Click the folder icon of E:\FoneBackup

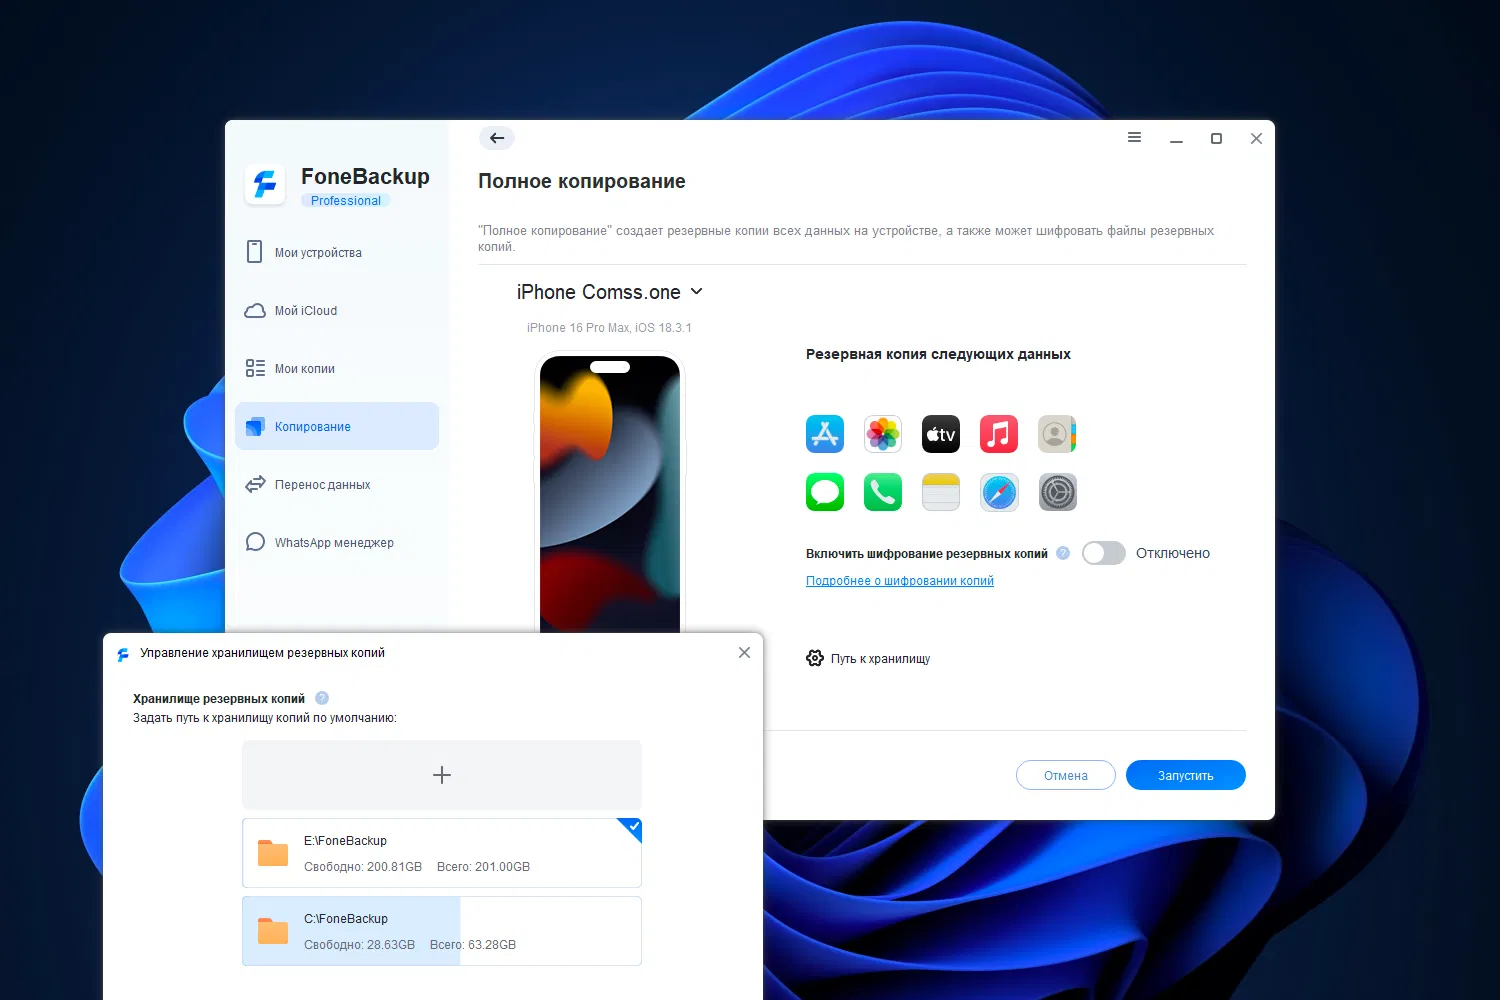pos(273,853)
